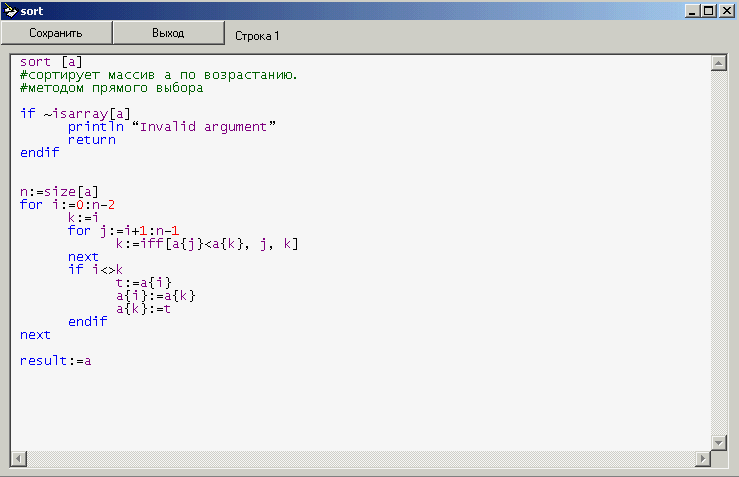Maximize the sort window

point(708,11)
